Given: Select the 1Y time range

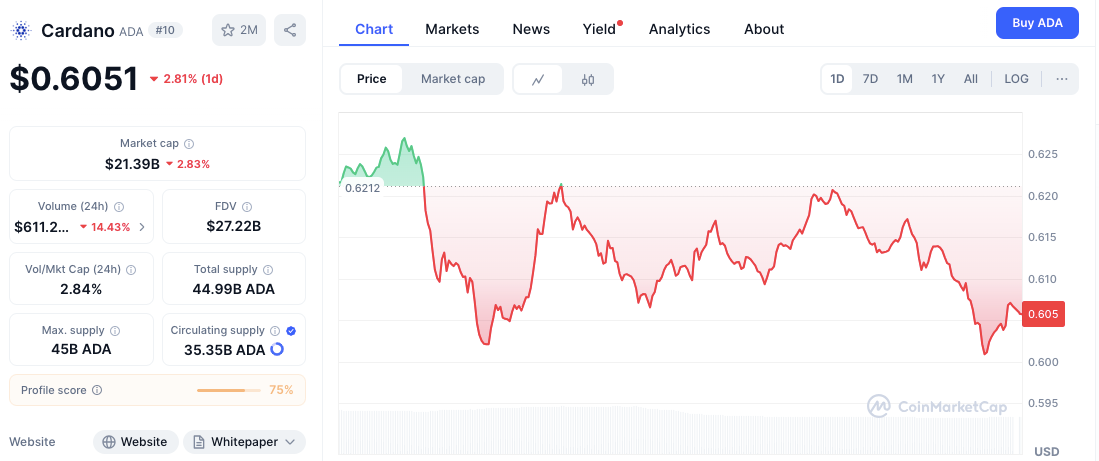Looking at the screenshot, I should pos(937,79).
